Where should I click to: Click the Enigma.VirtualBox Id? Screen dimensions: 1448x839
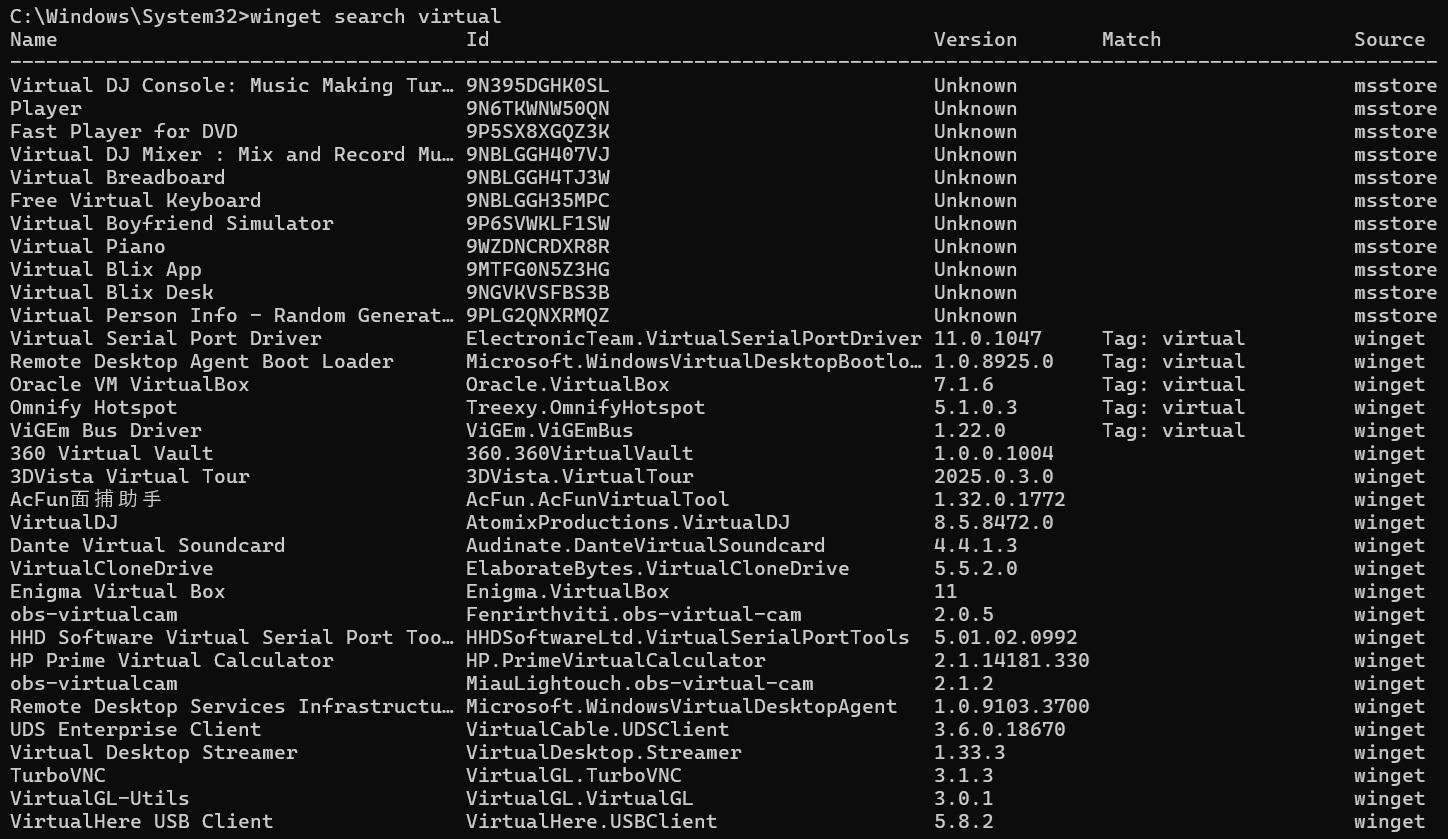(x=567, y=591)
